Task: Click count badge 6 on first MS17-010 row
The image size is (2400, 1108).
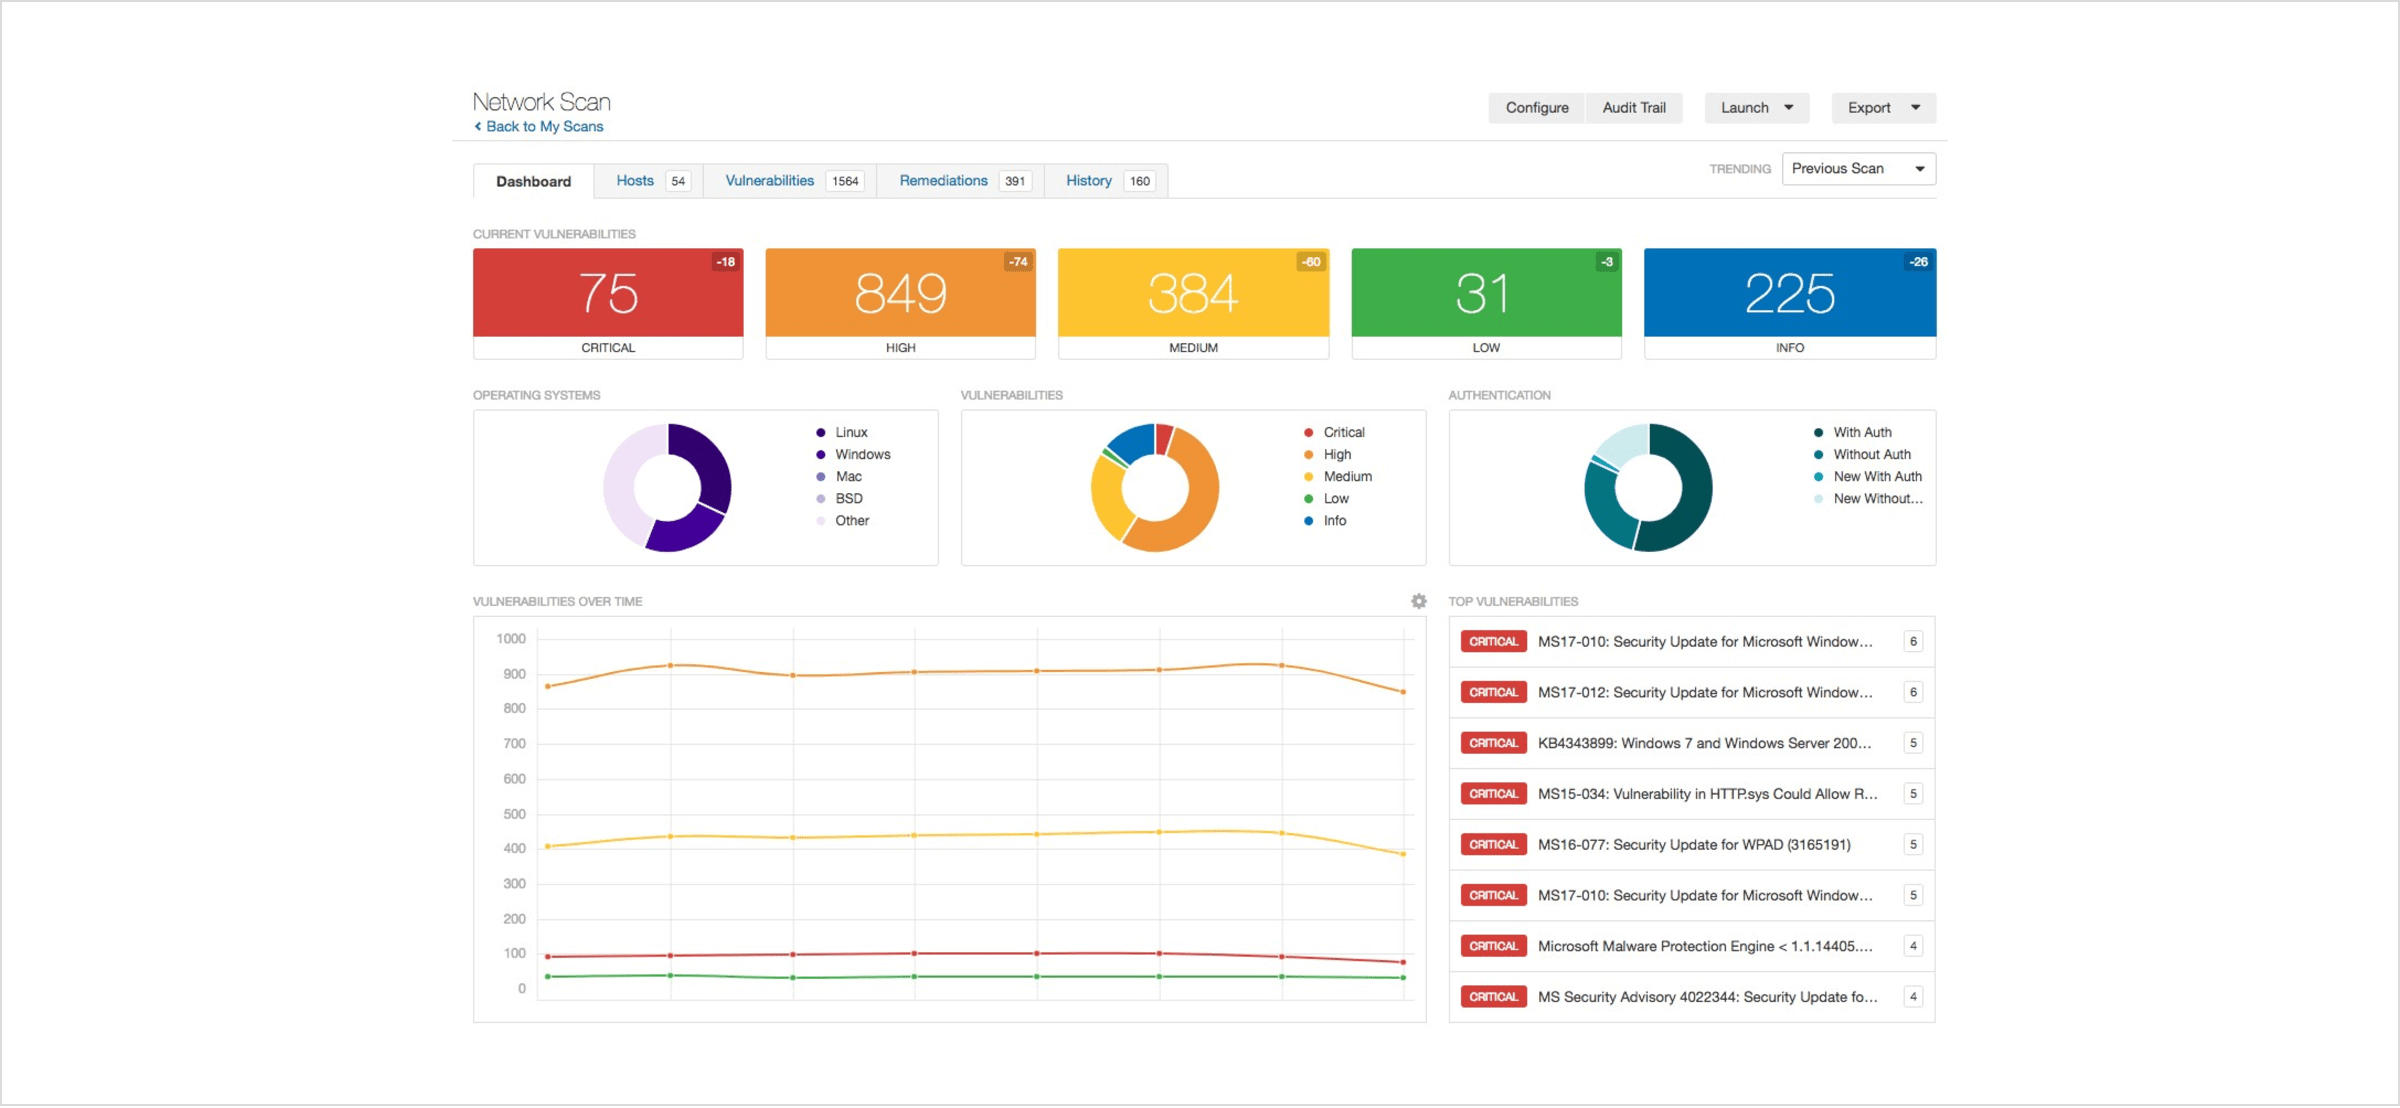Action: click(1912, 642)
